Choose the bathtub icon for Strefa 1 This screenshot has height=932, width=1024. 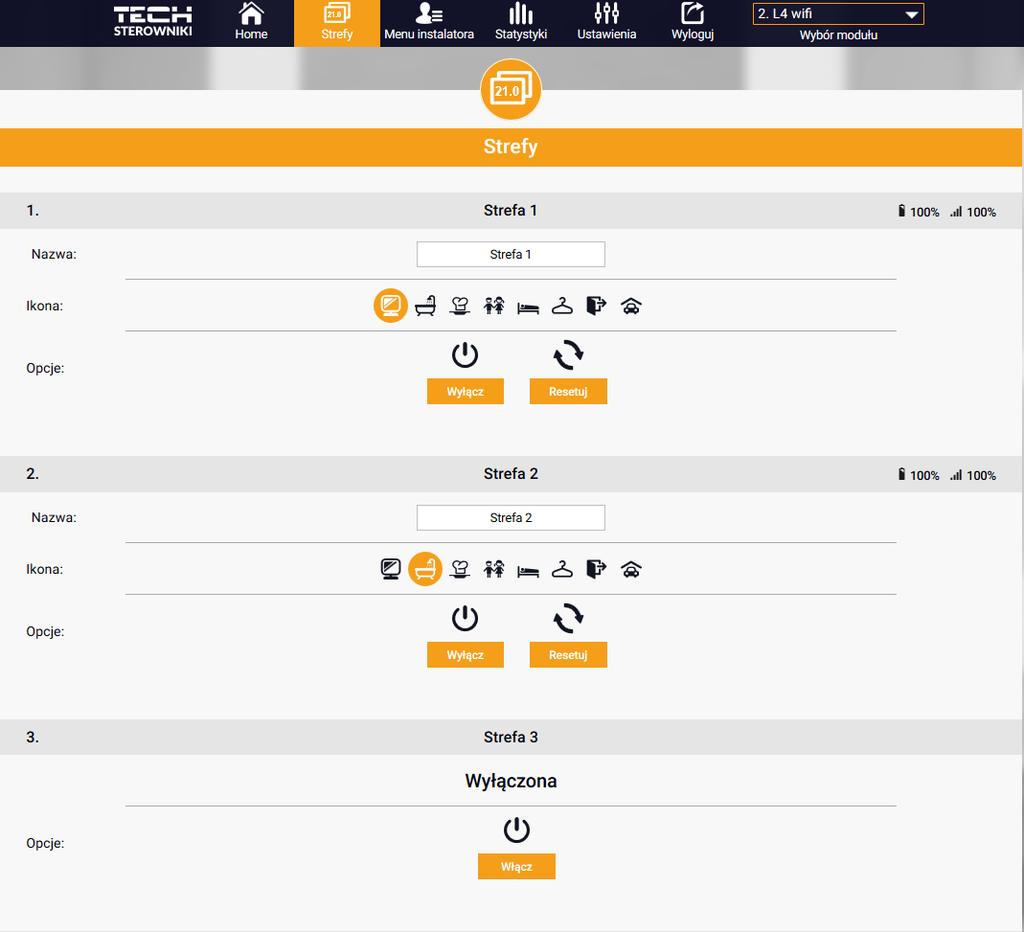click(425, 306)
